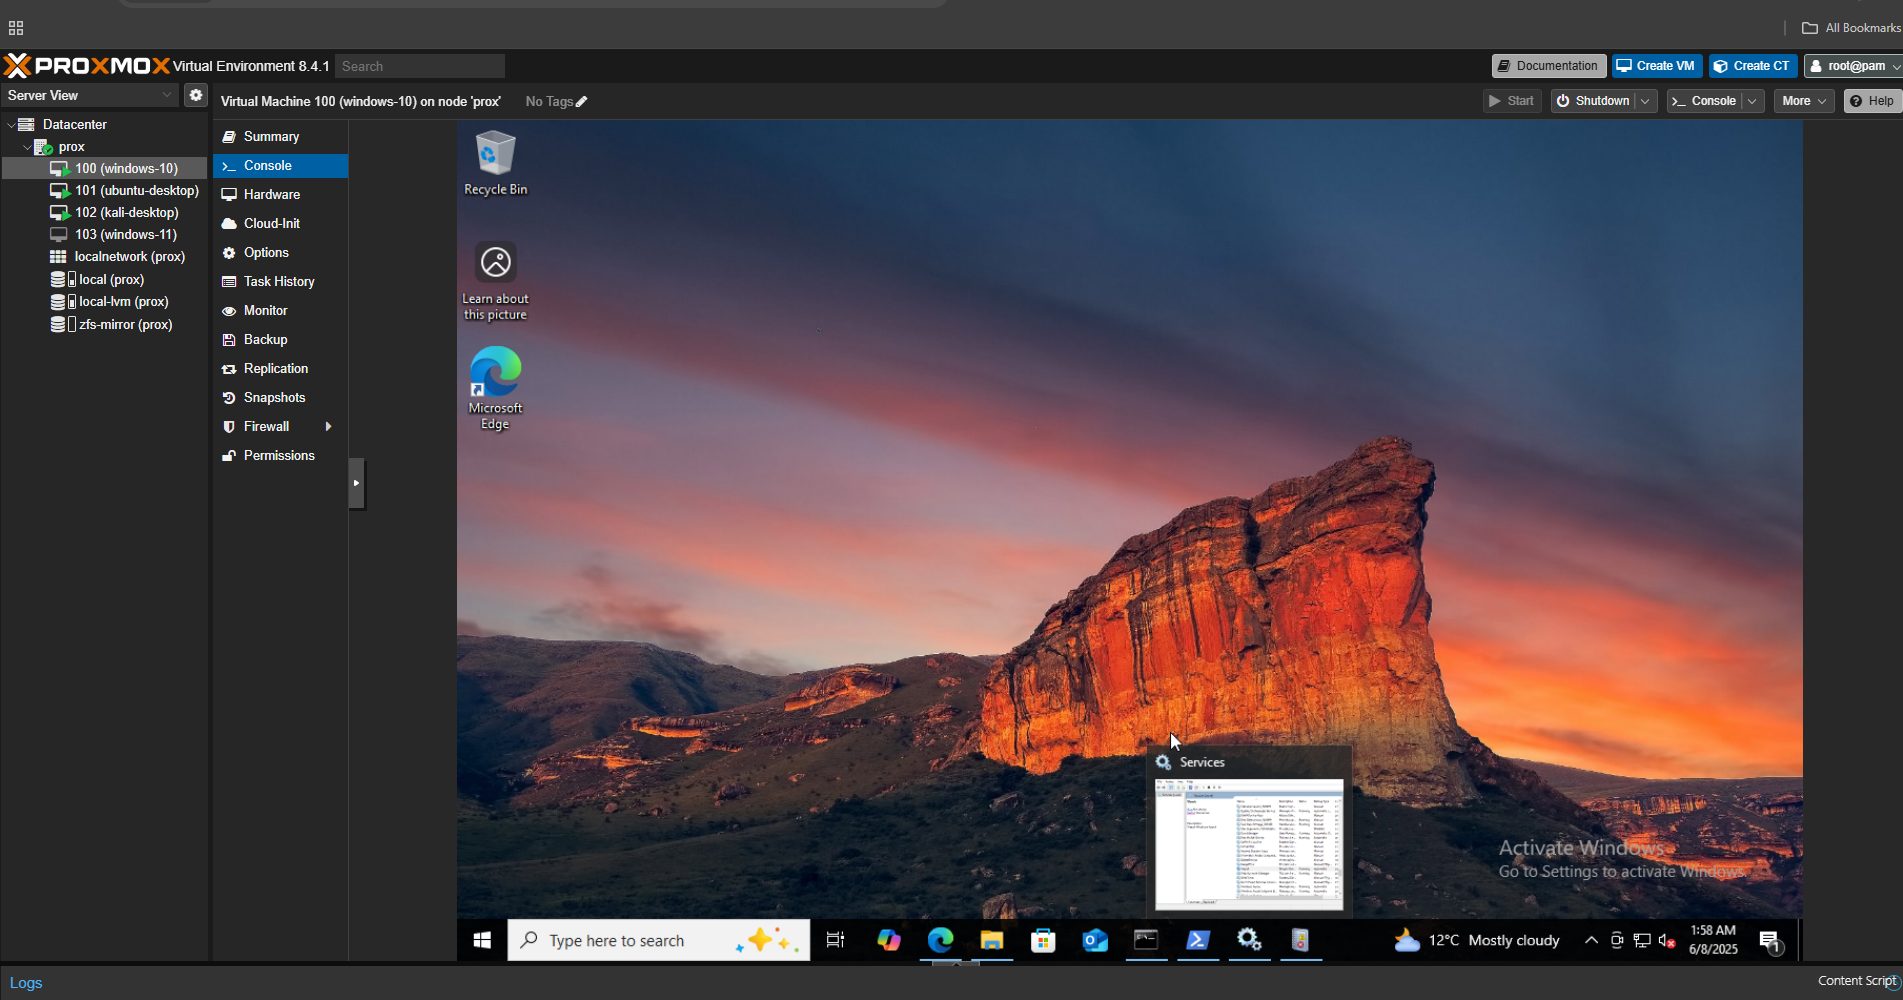
Task: Click the Services window preview thumbnail
Action: click(x=1248, y=843)
